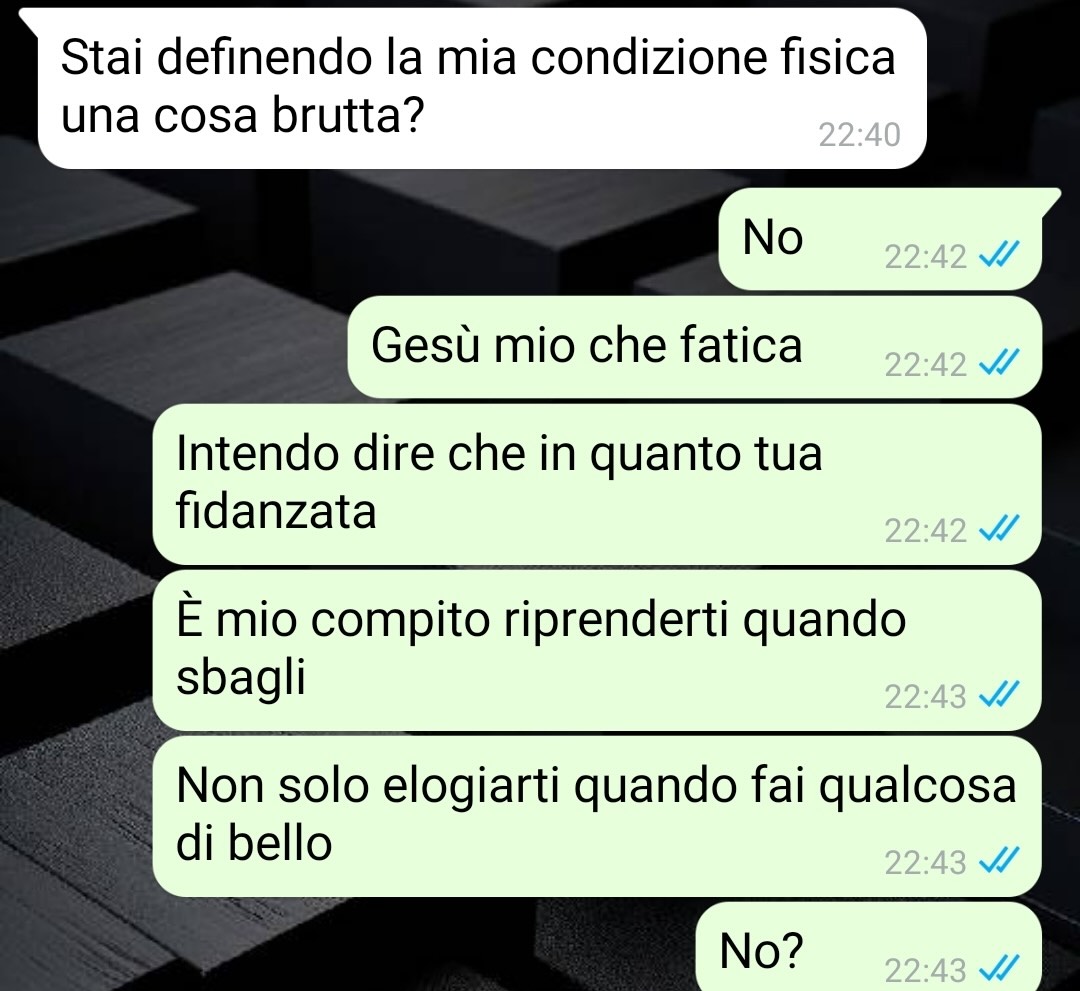Tap read ticks on 'Gesù mio che fatica'
This screenshot has width=1080, height=991.
tap(999, 362)
